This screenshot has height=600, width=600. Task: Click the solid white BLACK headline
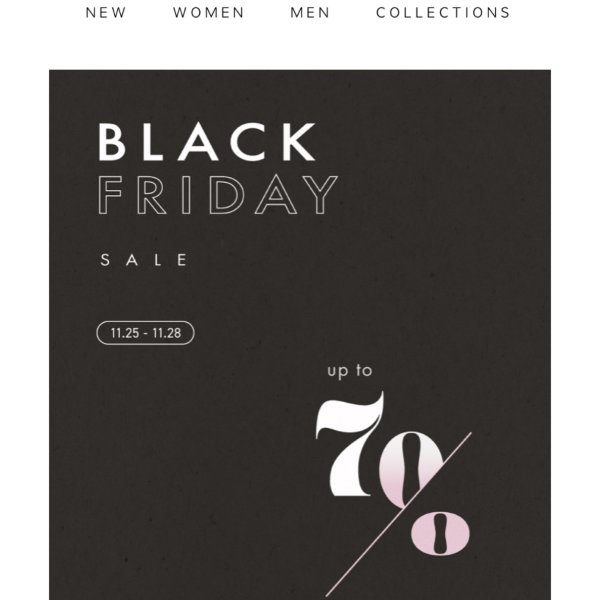pyautogui.click(x=207, y=142)
